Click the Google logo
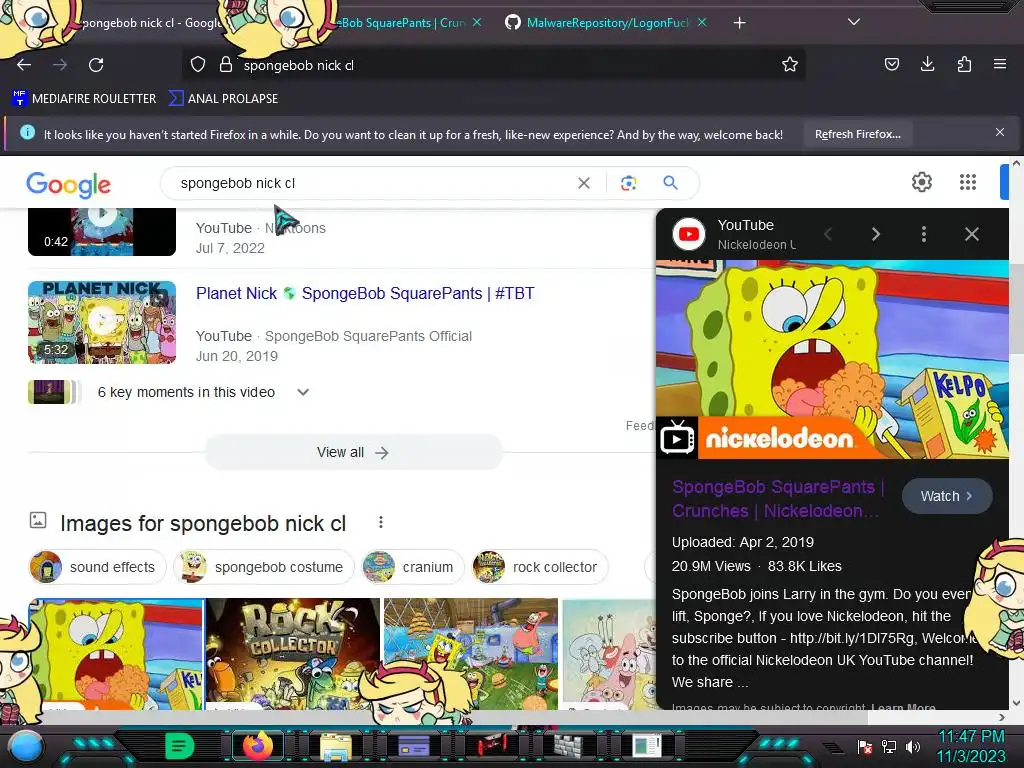This screenshot has width=1024, height=768. pos(69,185)
